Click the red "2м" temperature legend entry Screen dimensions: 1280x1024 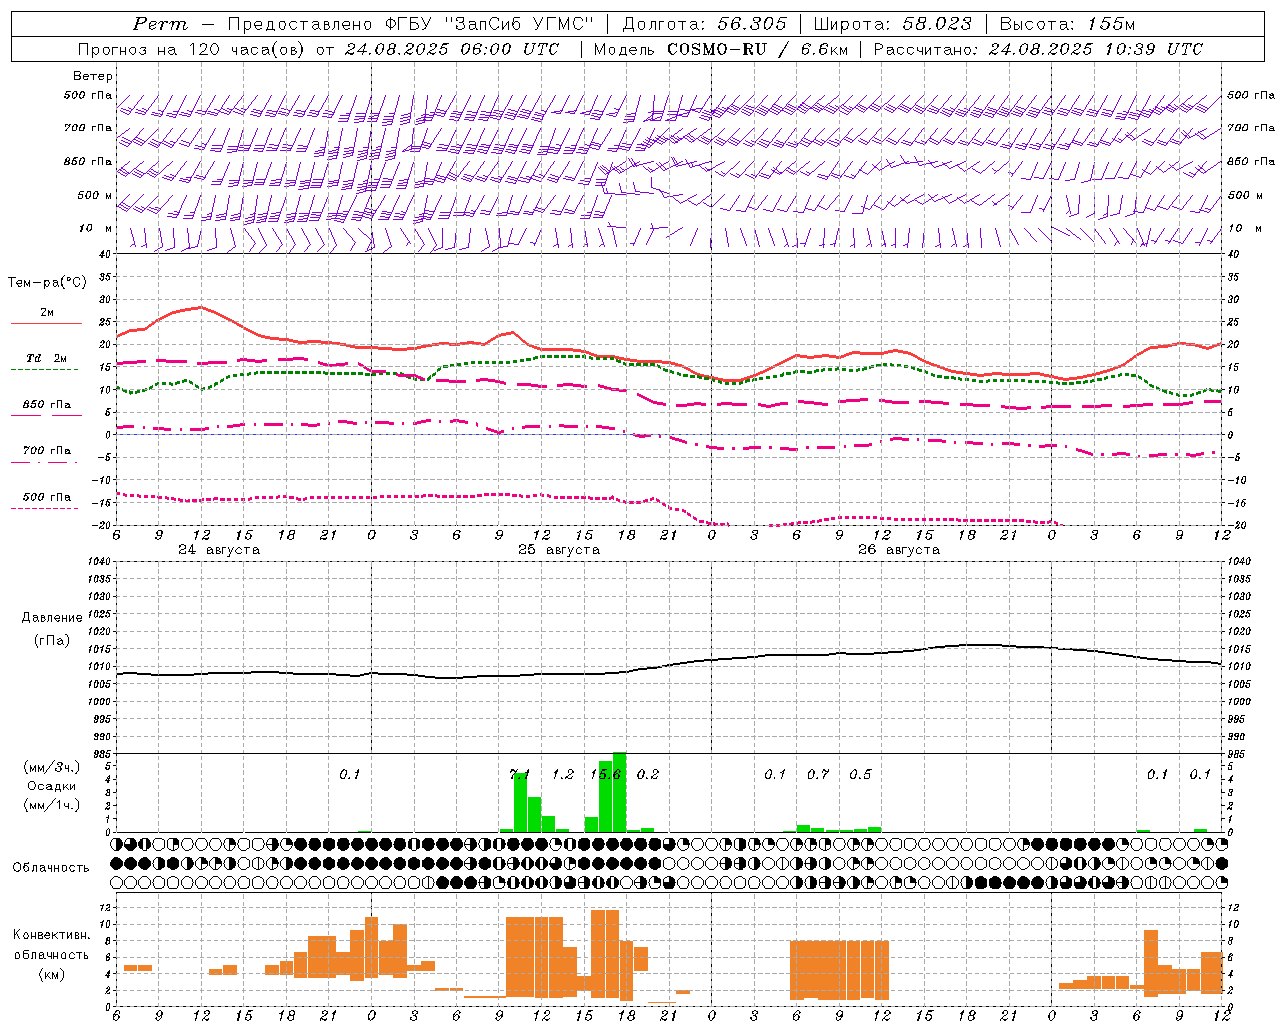point(47,313)
